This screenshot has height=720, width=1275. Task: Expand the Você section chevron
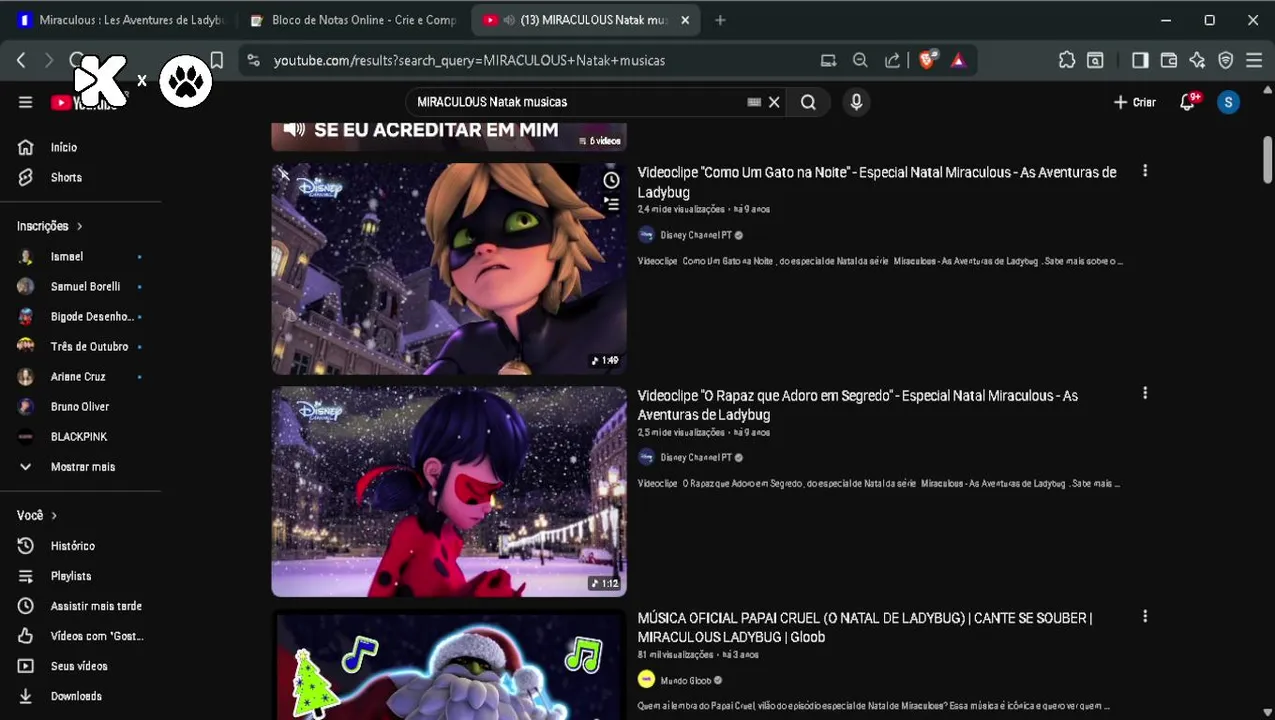click(54, 515)
